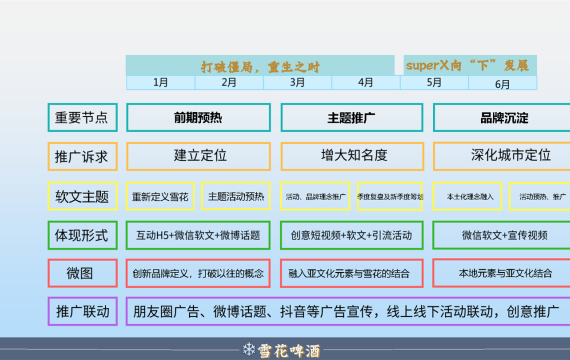The image size is (570, 360).
Task: Select the 4月 timeline cell
Action: click(x=366, y=83)
